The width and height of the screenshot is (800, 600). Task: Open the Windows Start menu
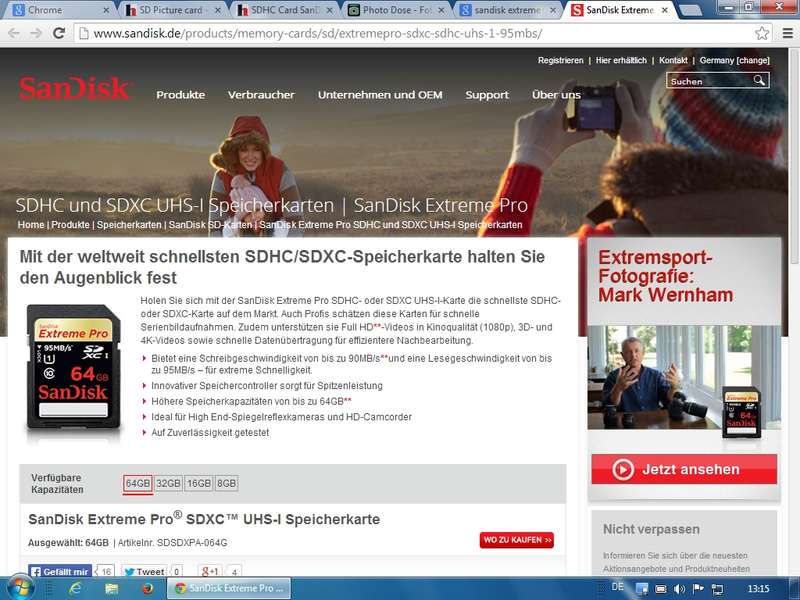(20, 587)
